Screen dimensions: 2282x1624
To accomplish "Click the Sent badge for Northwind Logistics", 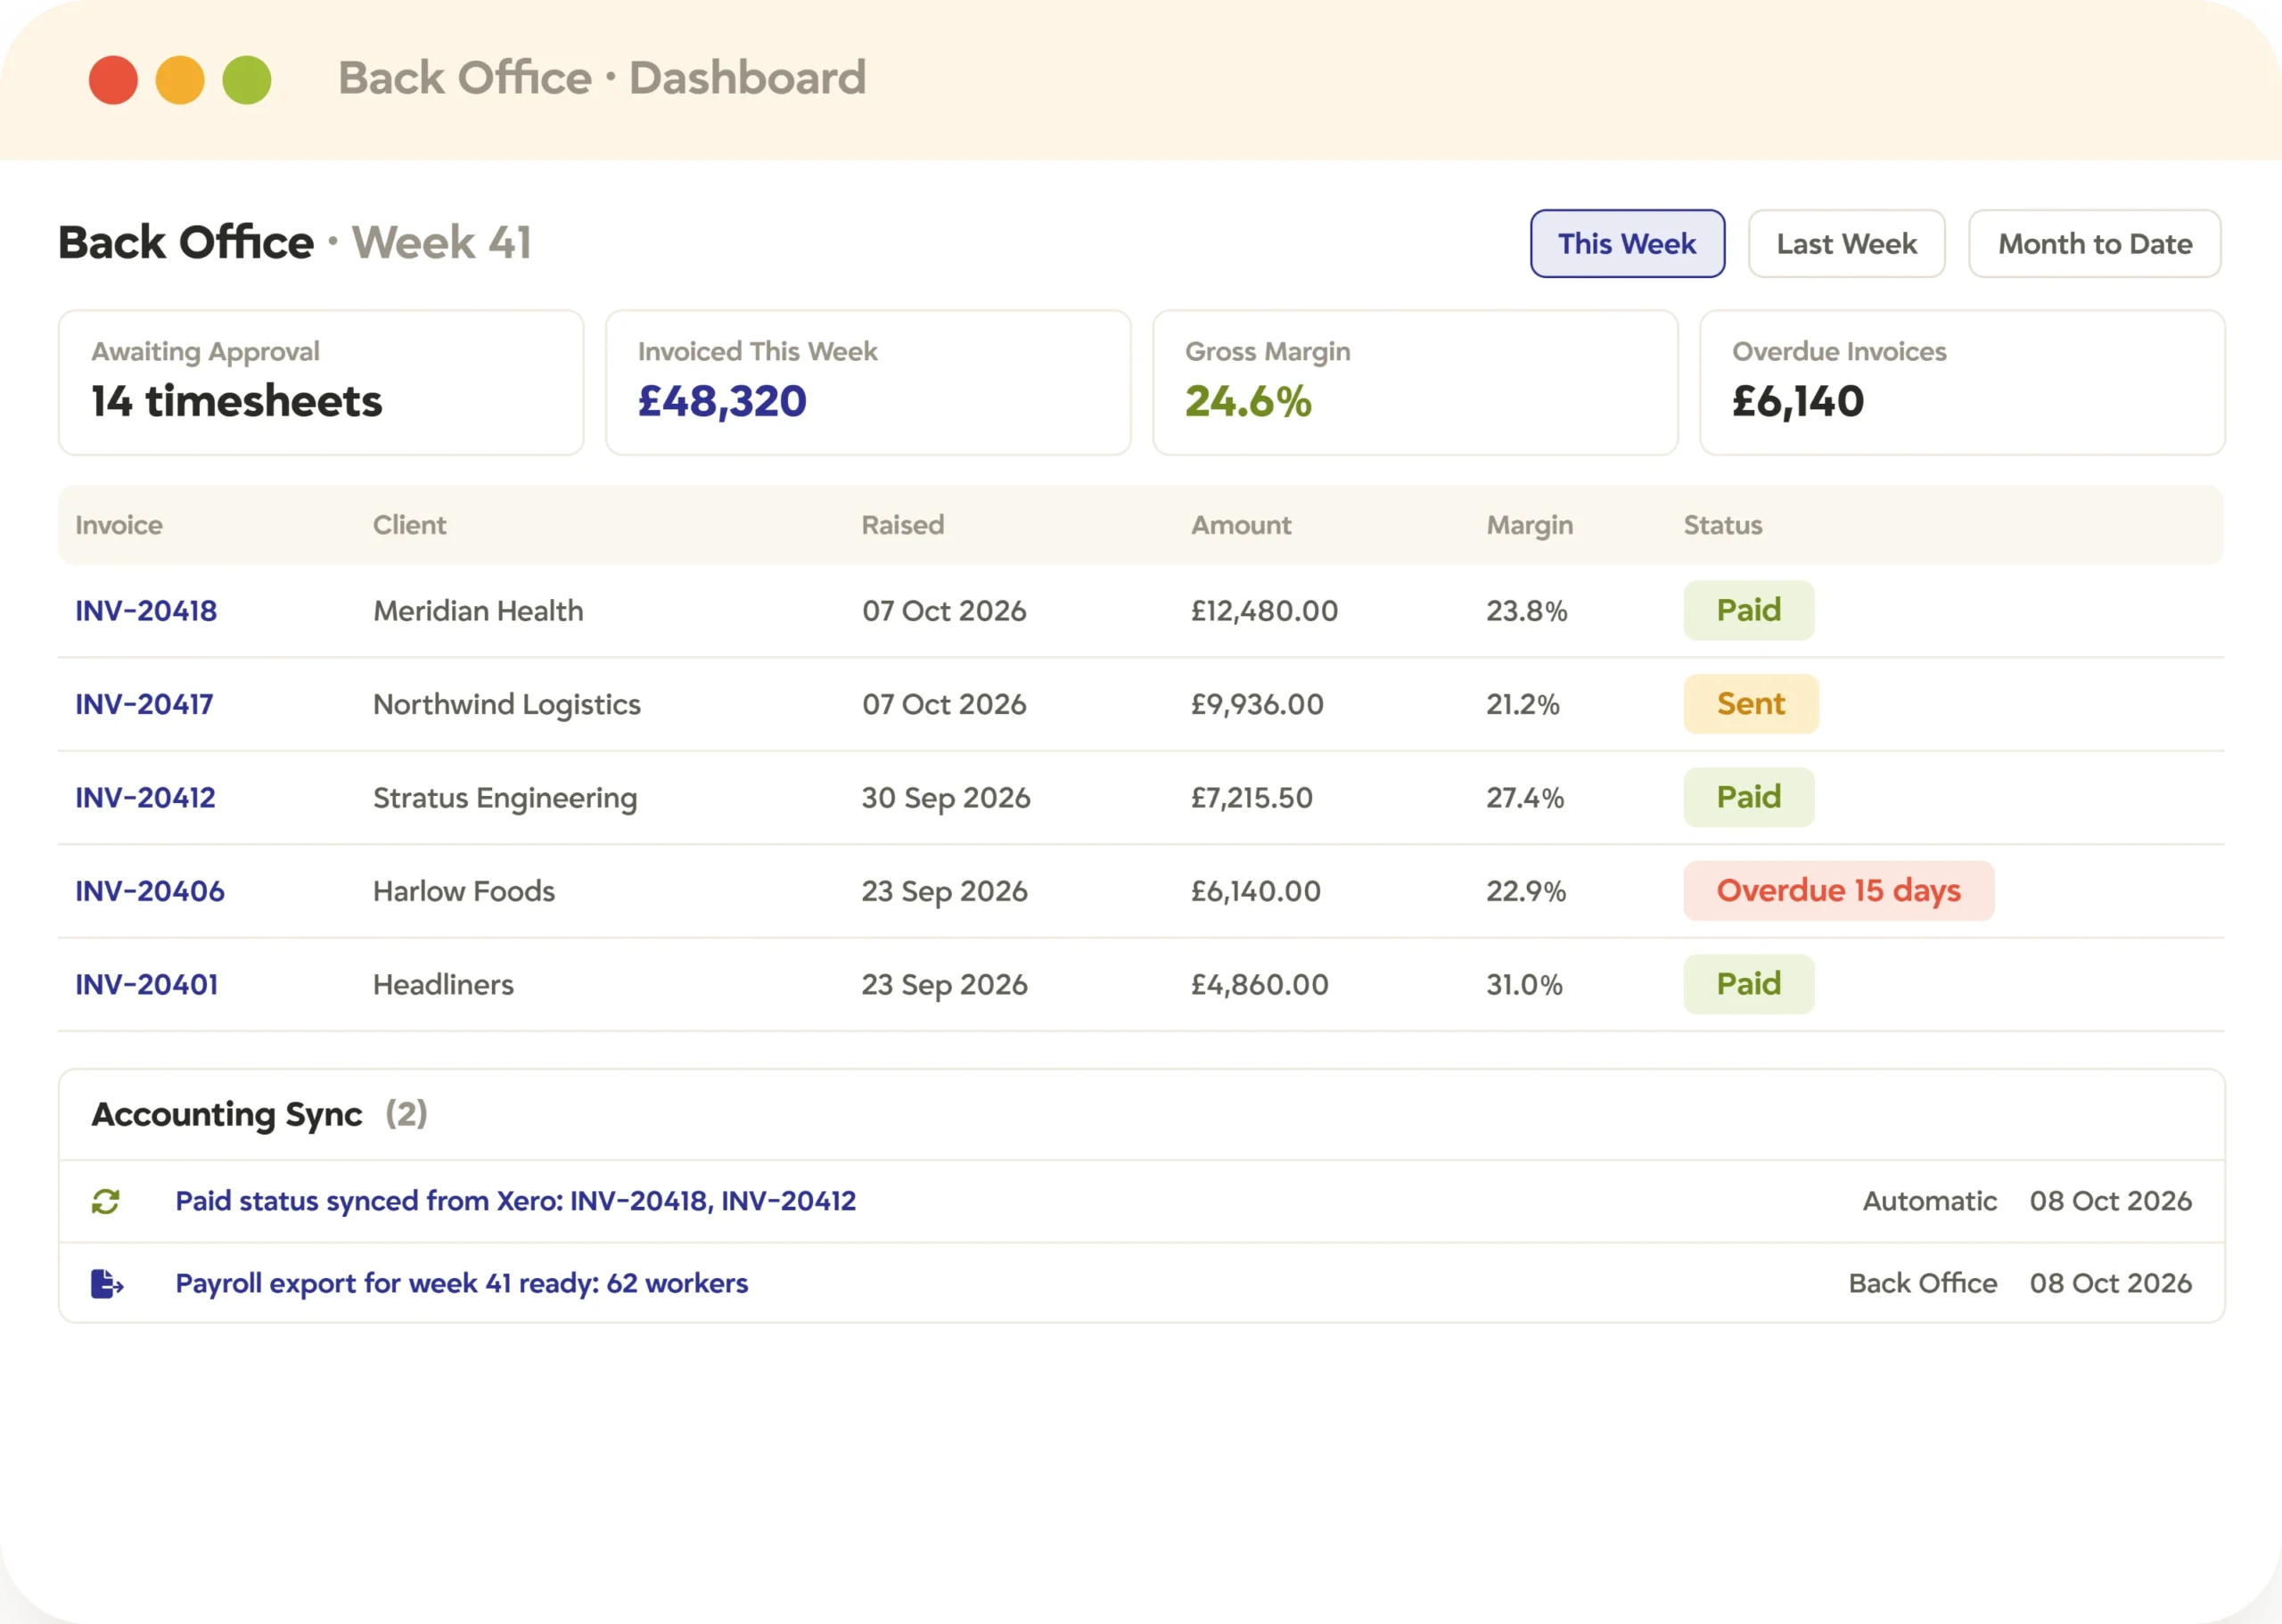I will pyautogui.click(x=1751, y=704).
